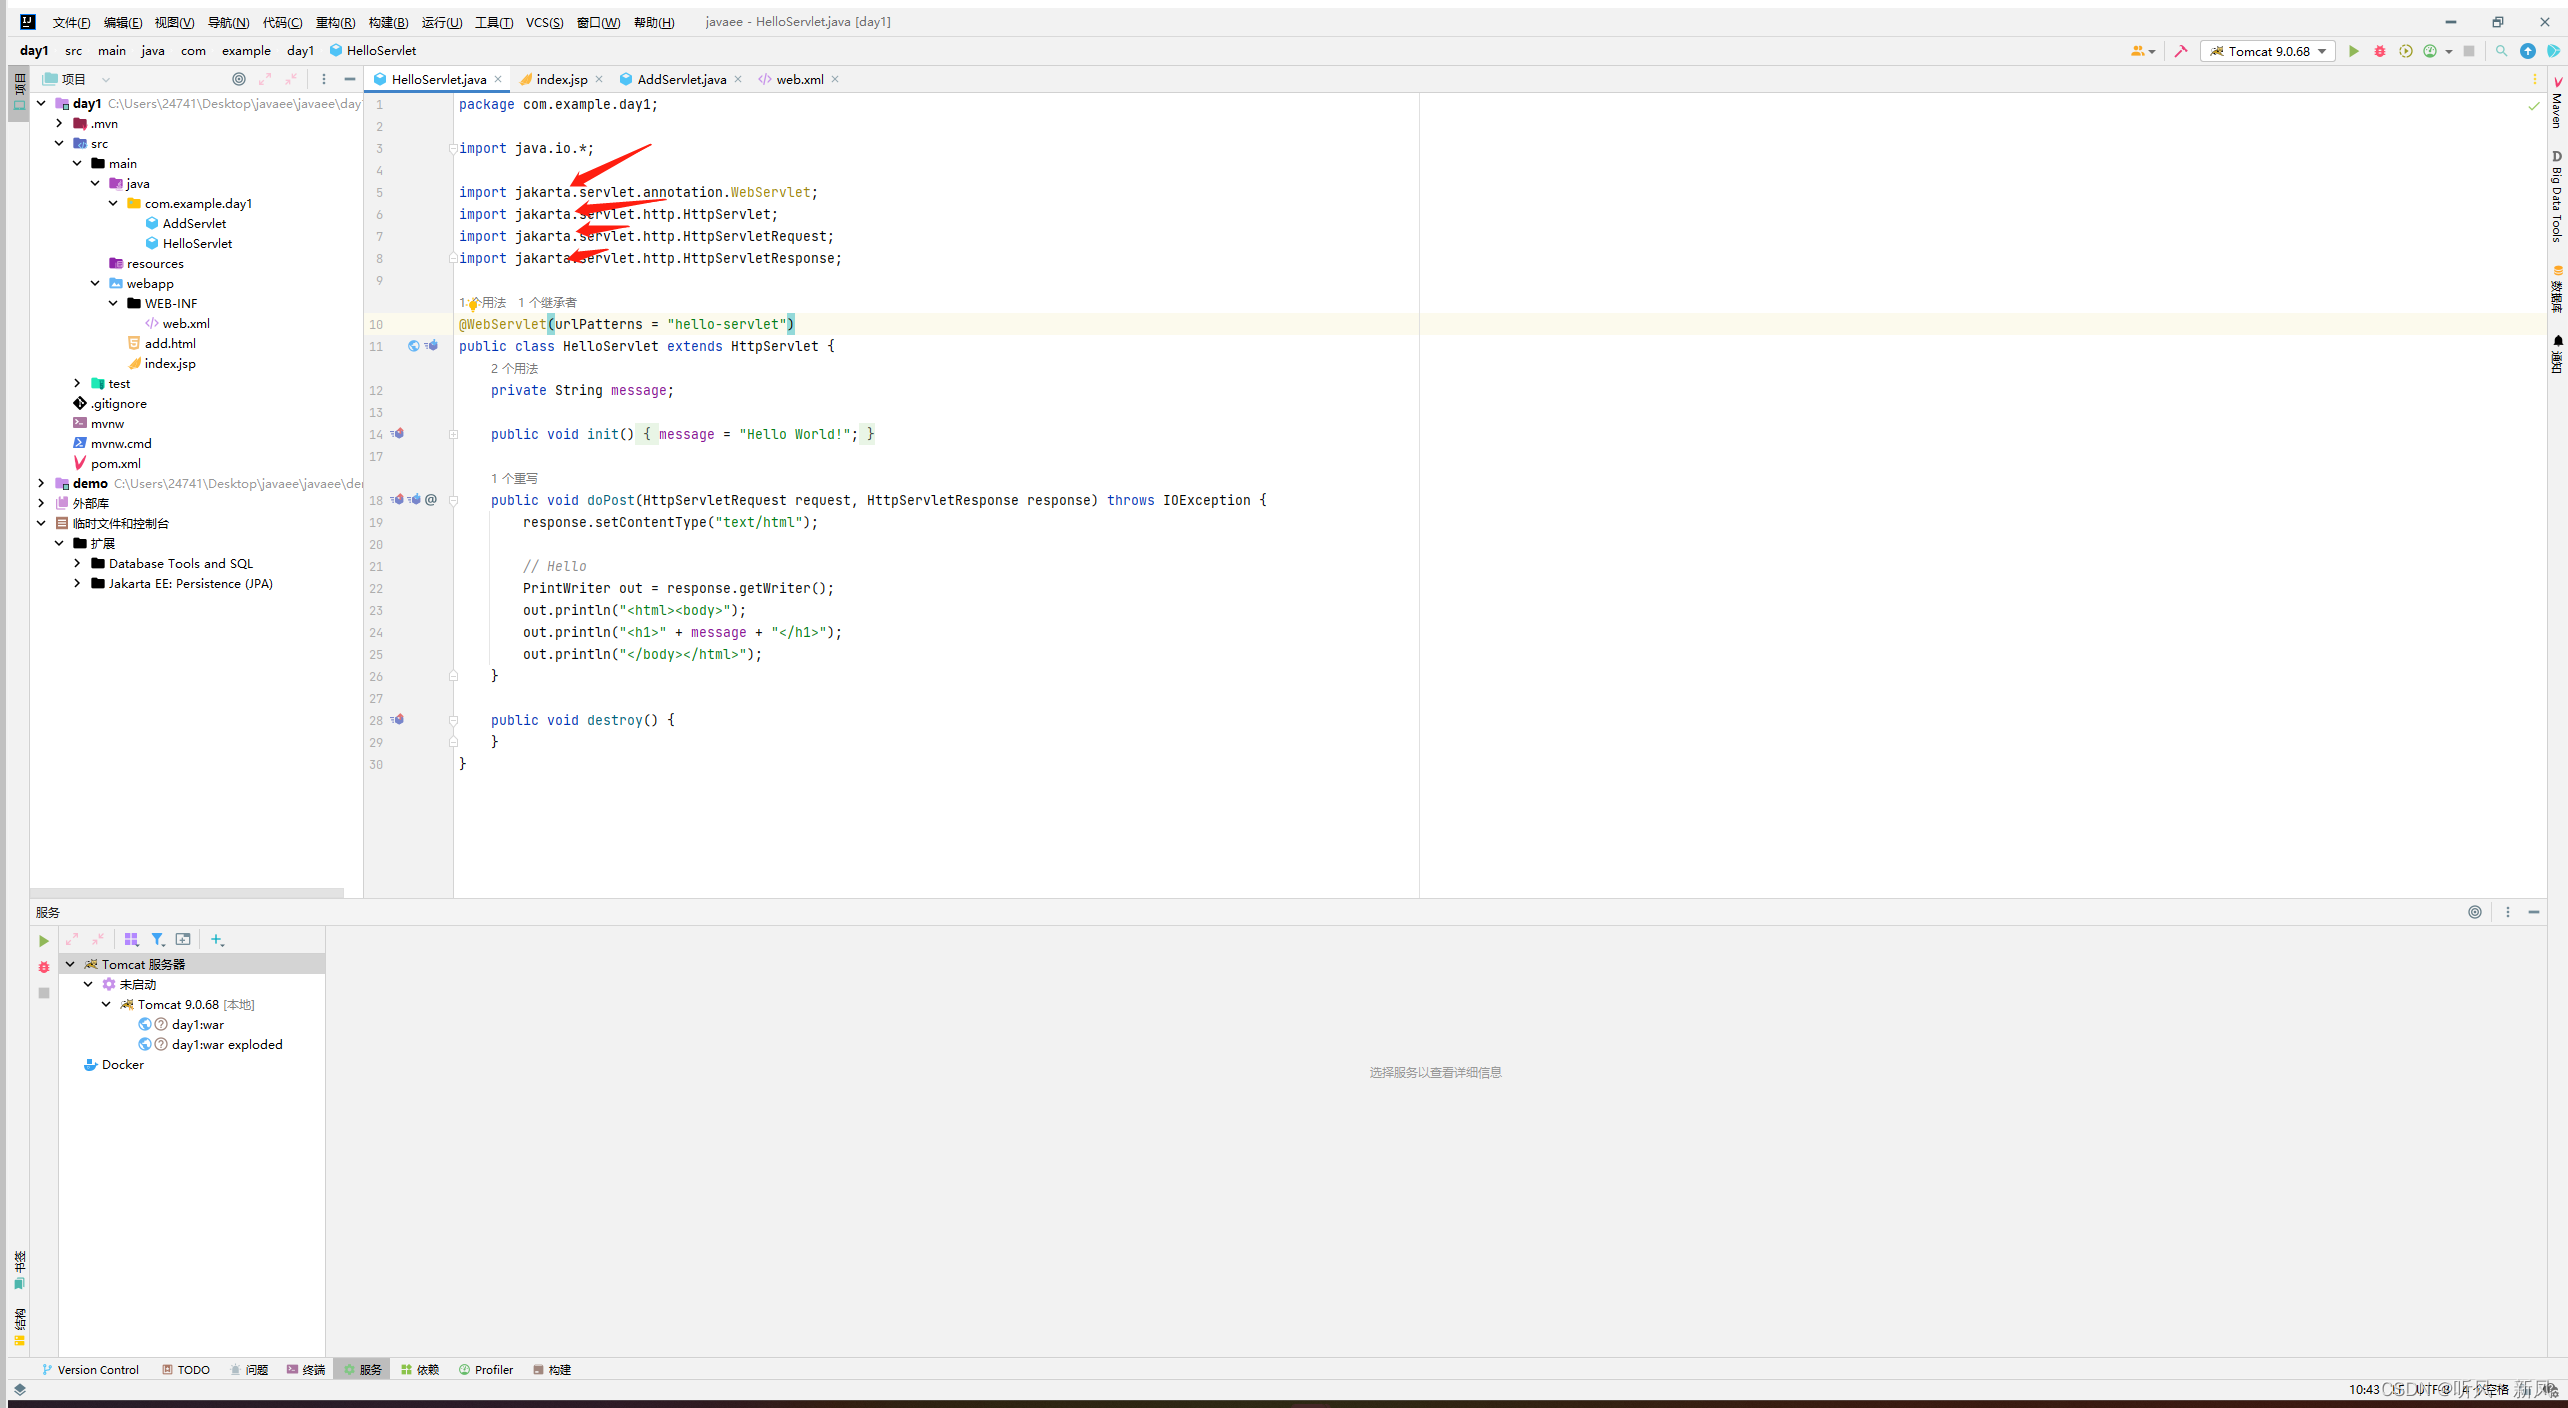
Task: Click the filter icon in Services toolbar
Action: point(157,940)
